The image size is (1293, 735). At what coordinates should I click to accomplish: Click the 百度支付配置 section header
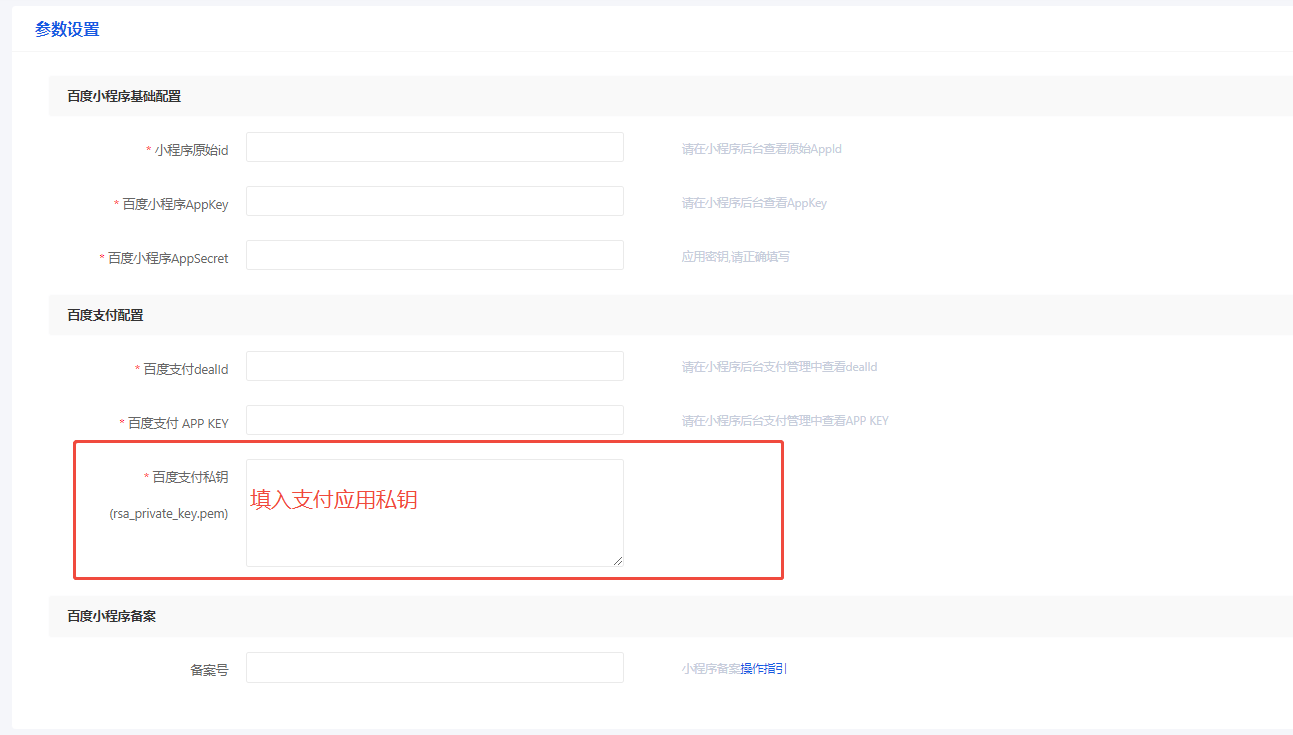[105, 315]
